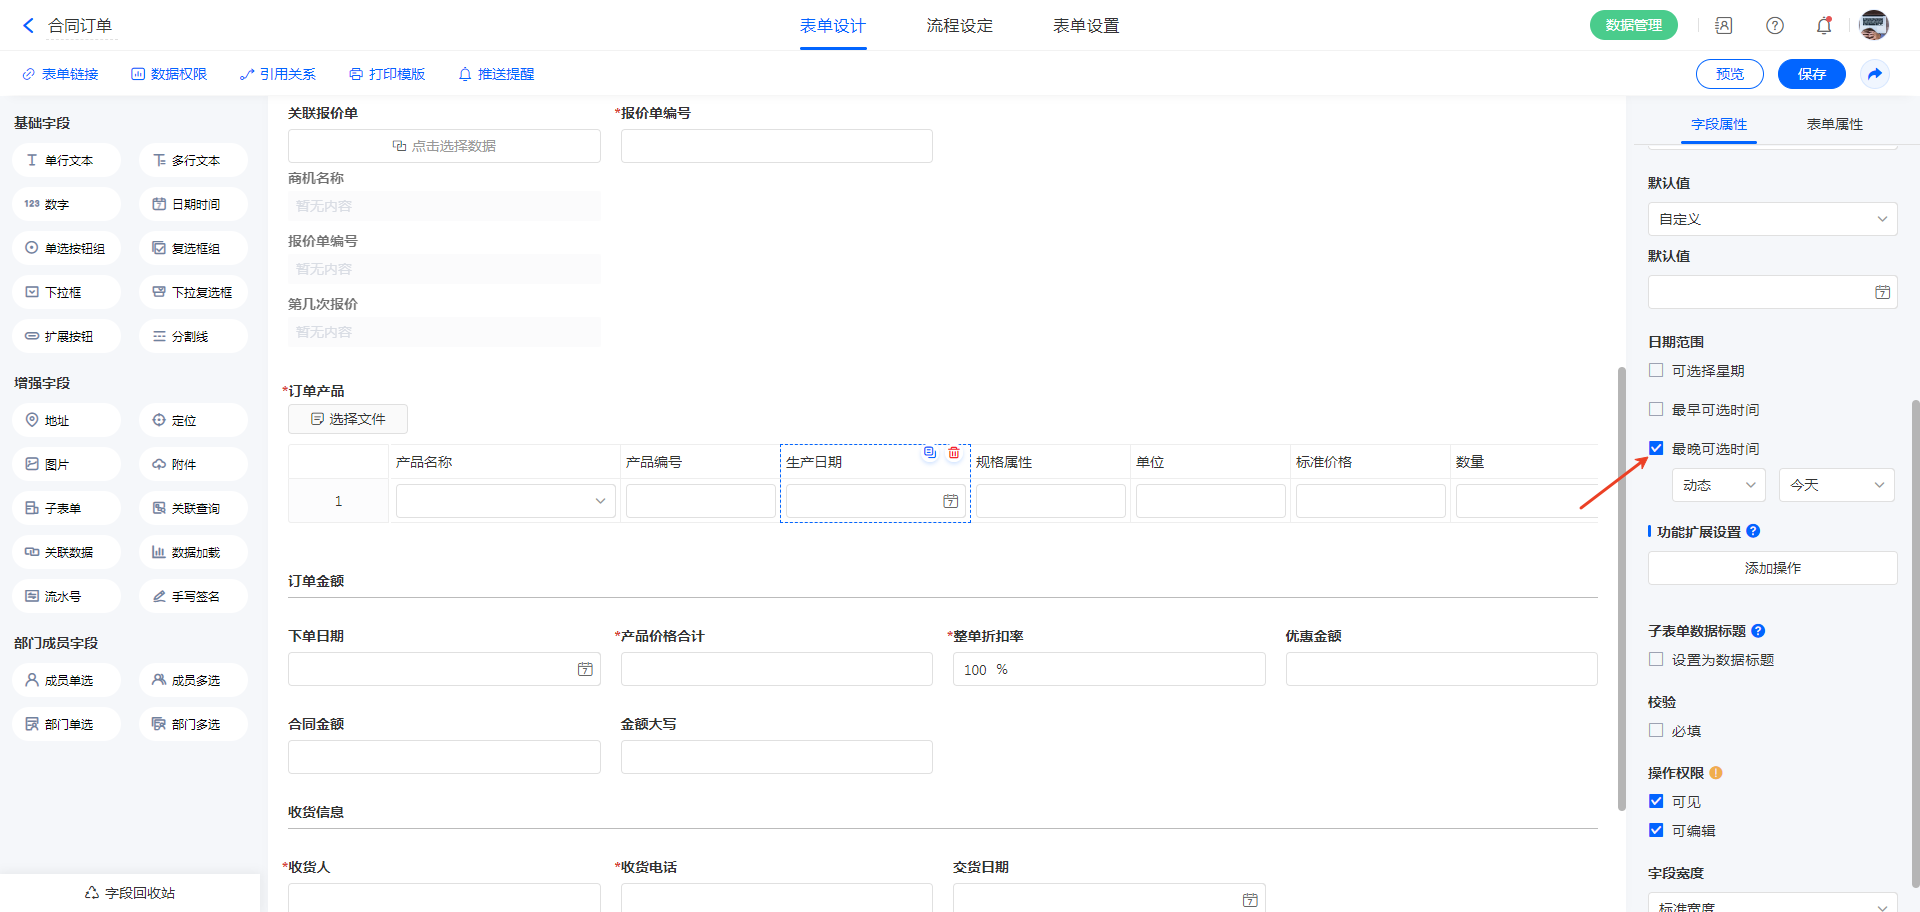Click the help question mark icon in header
Viewport: 1920px width, 912px height.
(x=1775, y=26)
